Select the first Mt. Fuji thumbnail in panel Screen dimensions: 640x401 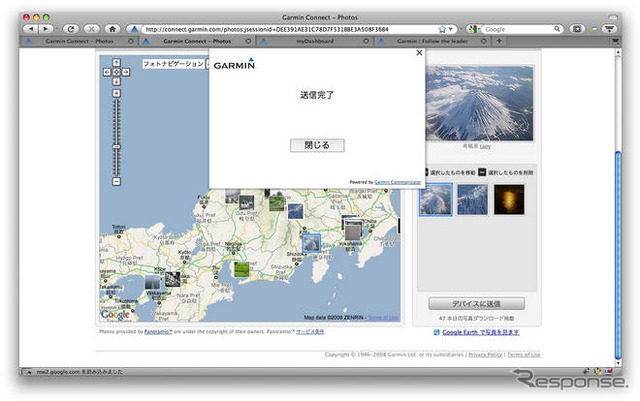pyautogui.click(x=436, y=200)
